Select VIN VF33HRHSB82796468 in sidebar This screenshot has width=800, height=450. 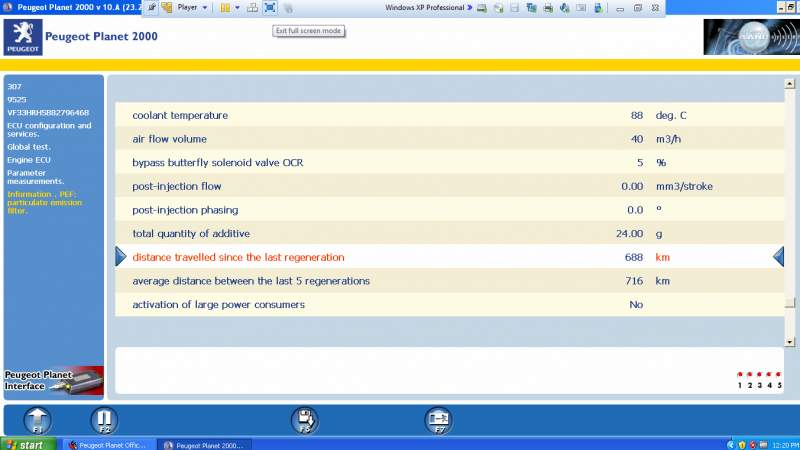(x=48, y=112)
